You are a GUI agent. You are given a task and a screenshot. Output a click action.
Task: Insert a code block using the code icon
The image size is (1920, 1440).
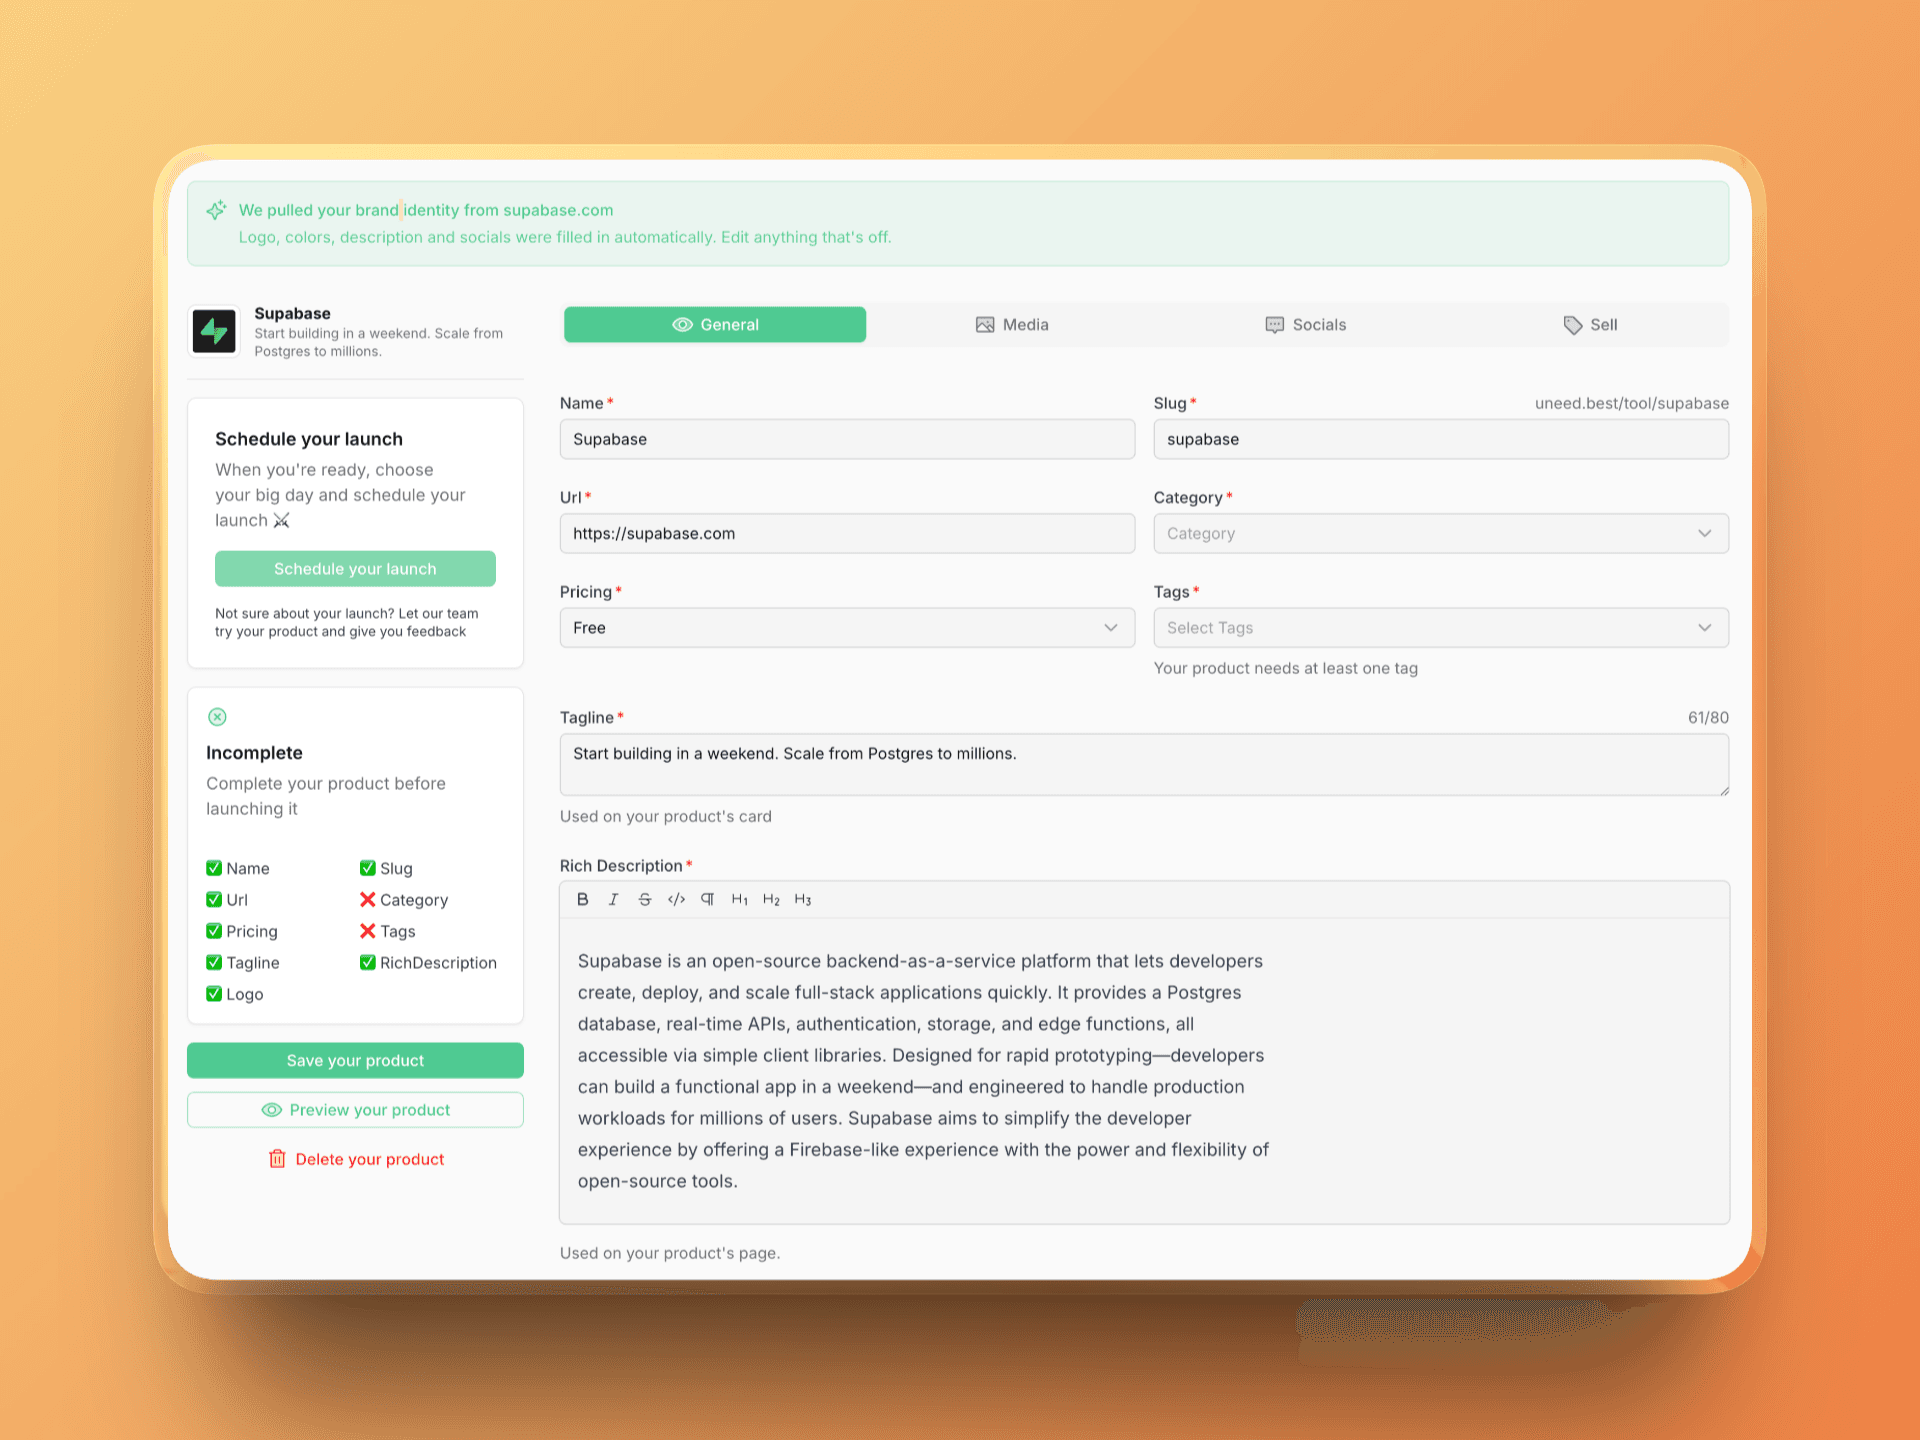[x=676, y=899]
